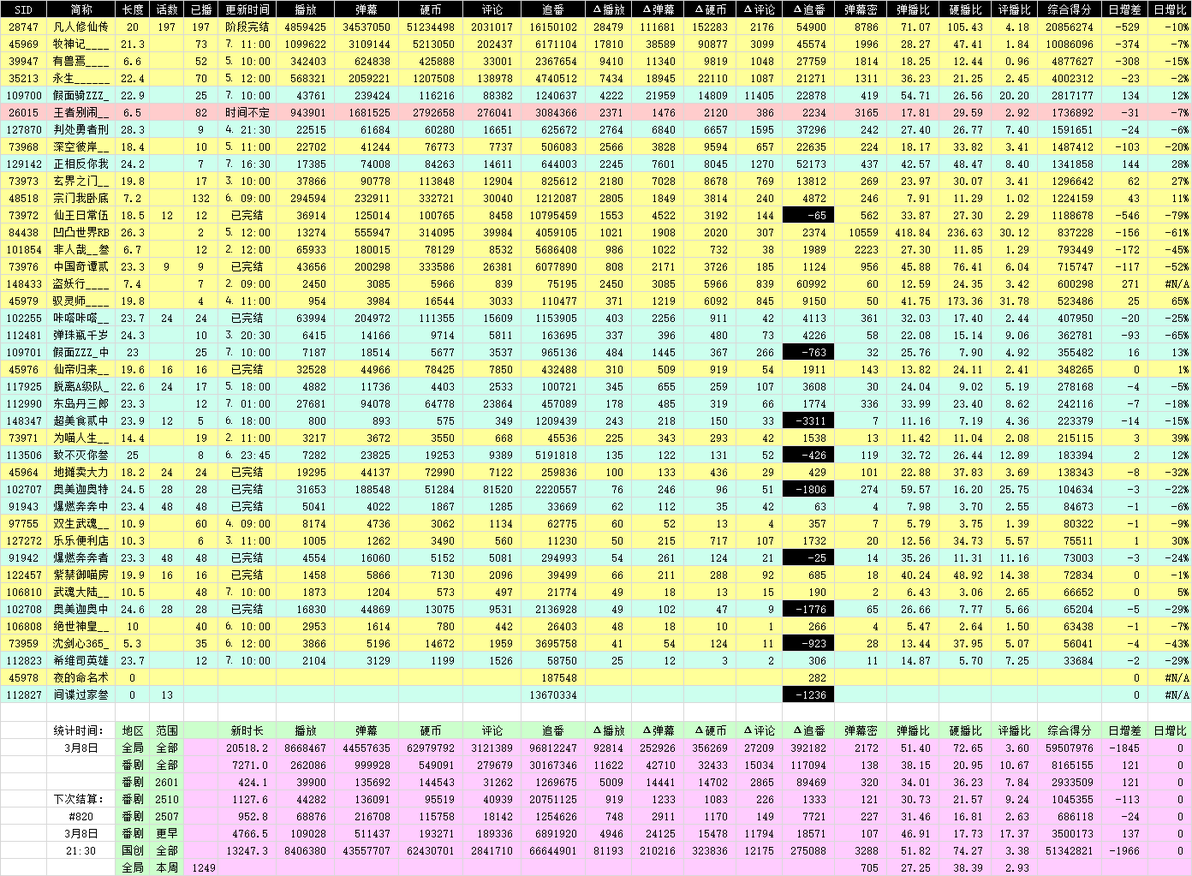The height and width of the screenshot is (876, 1192).
Task: Select the SID column header
Action: [x=23, y=10]
